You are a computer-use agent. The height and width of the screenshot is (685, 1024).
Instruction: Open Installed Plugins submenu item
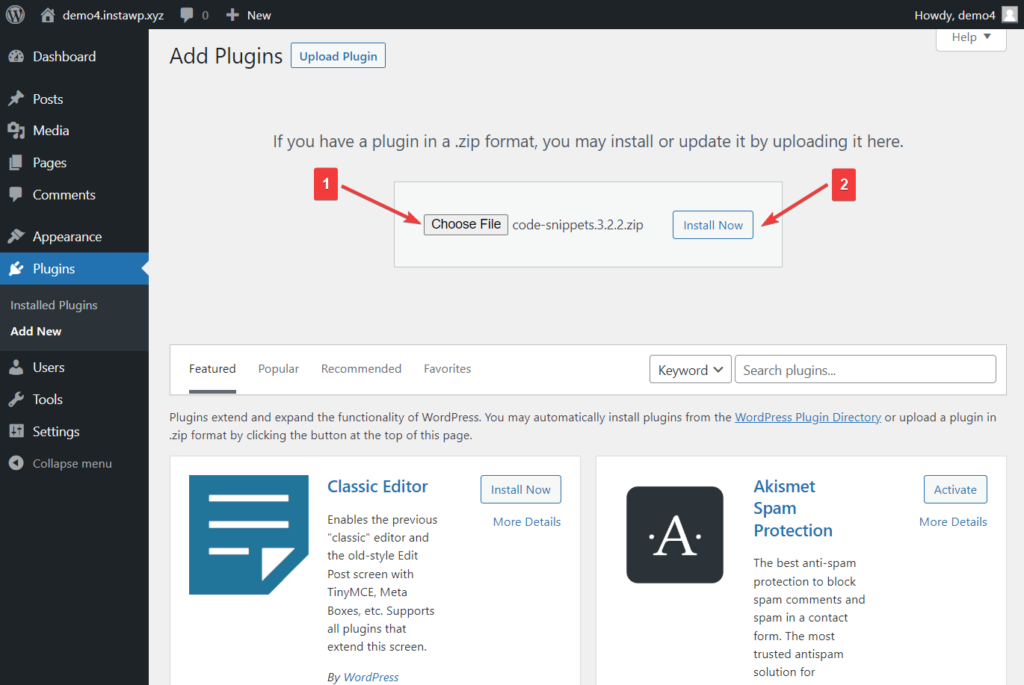(x=54, y=305)
